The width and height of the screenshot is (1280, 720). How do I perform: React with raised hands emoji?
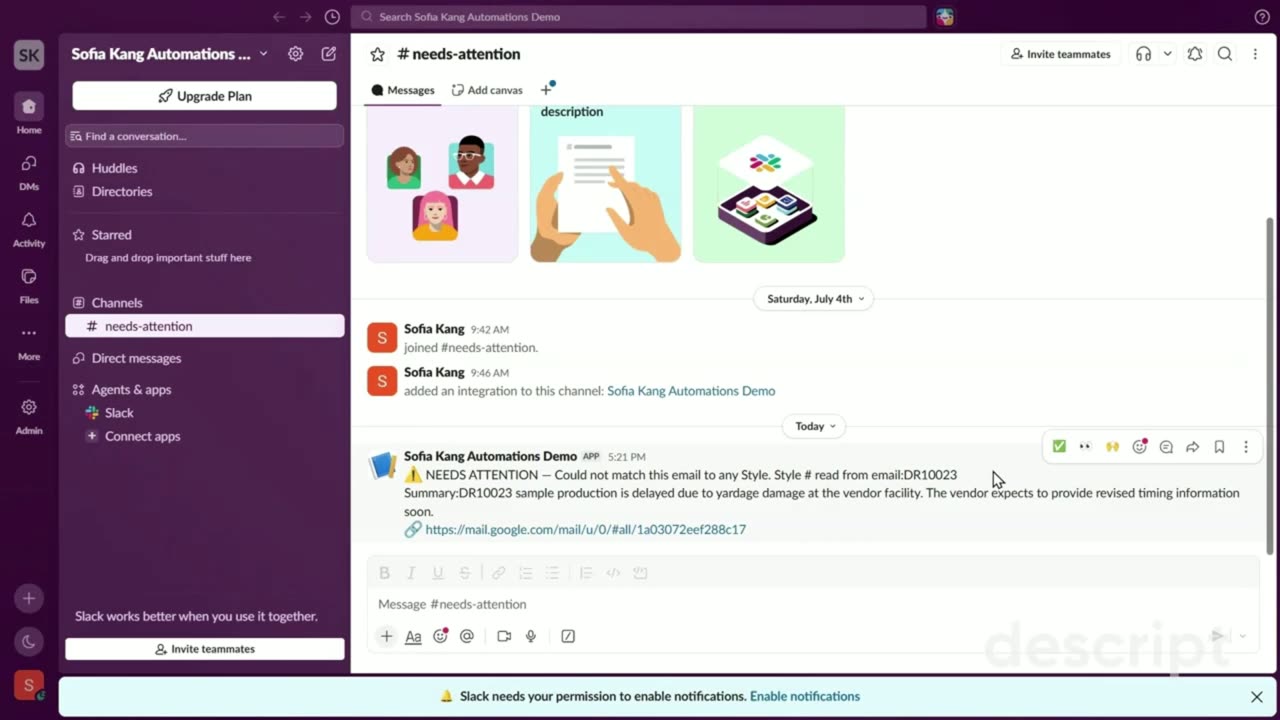pos(1112,447)
